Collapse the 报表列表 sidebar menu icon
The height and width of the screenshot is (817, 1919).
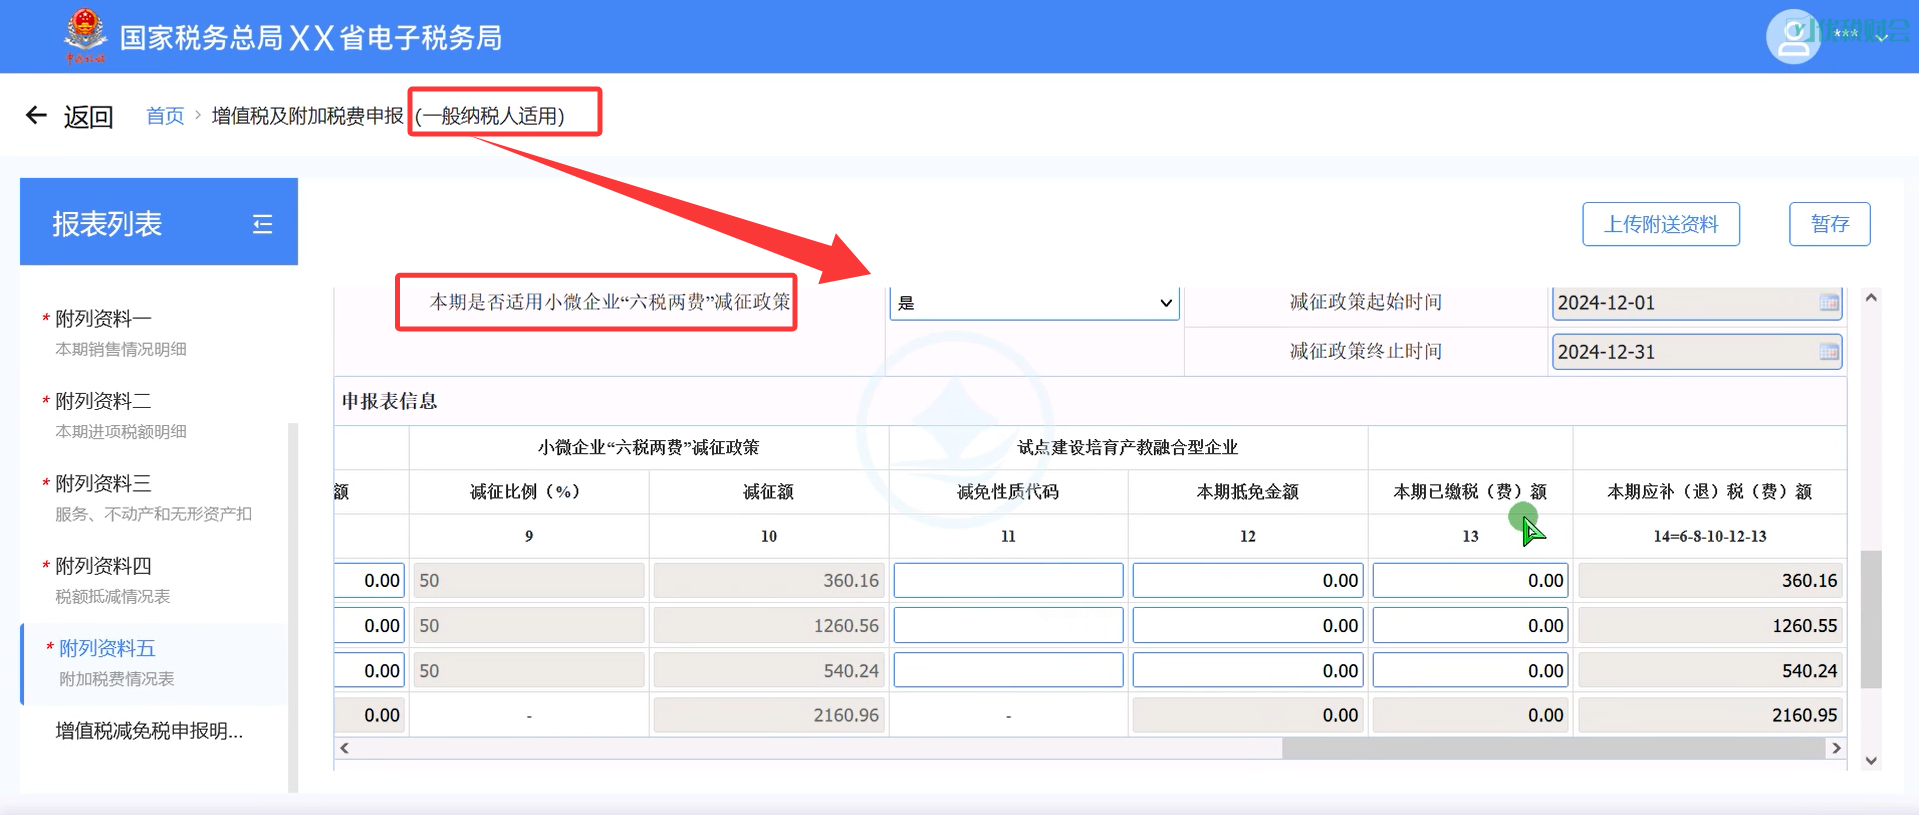tap(262, 224)
